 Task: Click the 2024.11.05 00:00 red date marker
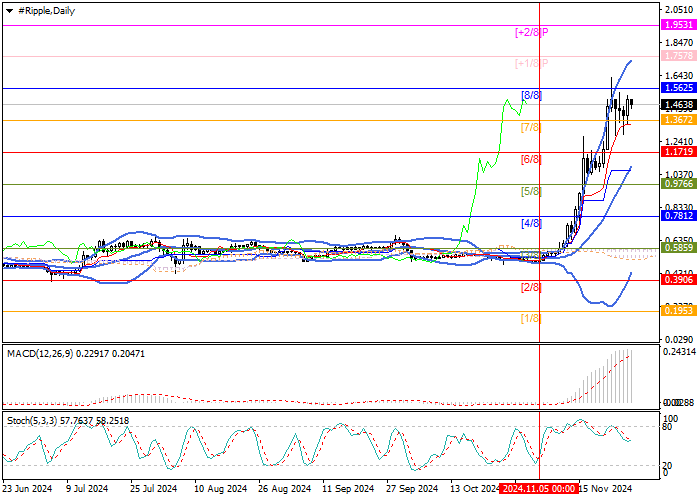click(539, 488)
